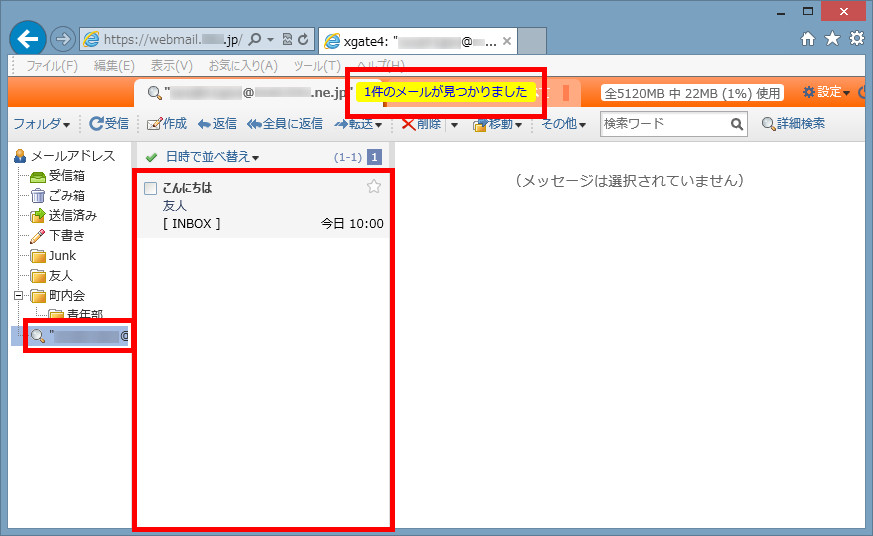
Task: Click the 返信 reply button
Action: pyautogui.click(x=217, y=124)
